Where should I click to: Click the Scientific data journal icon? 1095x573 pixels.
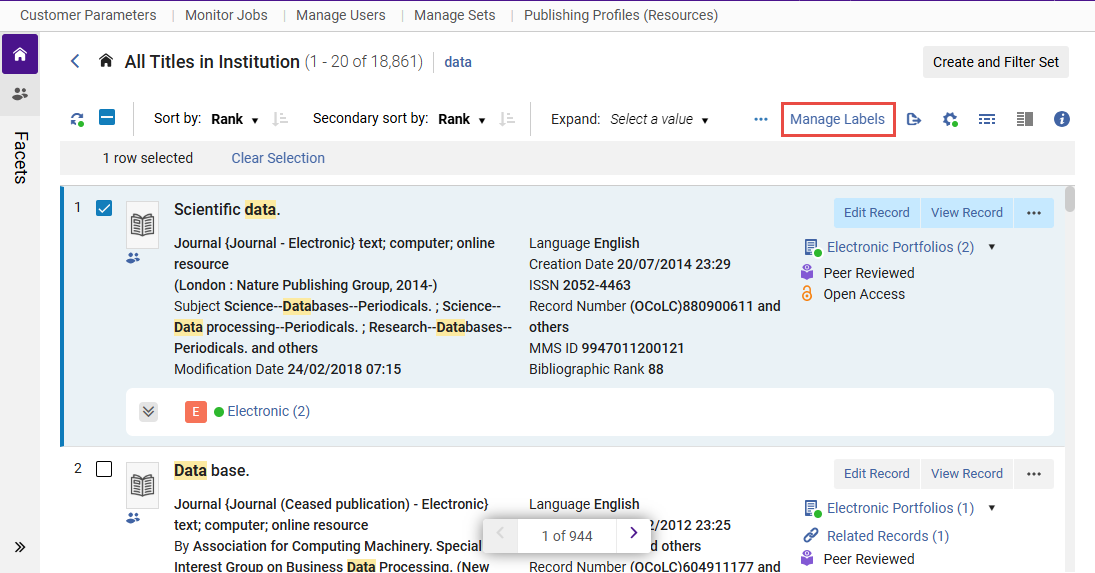point(142,225)
